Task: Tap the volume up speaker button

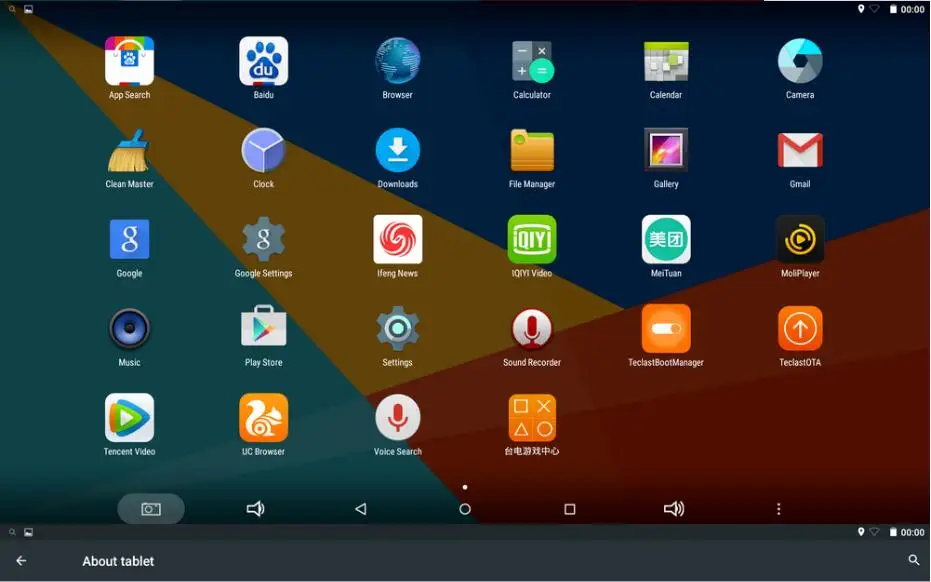Action: pyautogui.click(x=674, y=509)
